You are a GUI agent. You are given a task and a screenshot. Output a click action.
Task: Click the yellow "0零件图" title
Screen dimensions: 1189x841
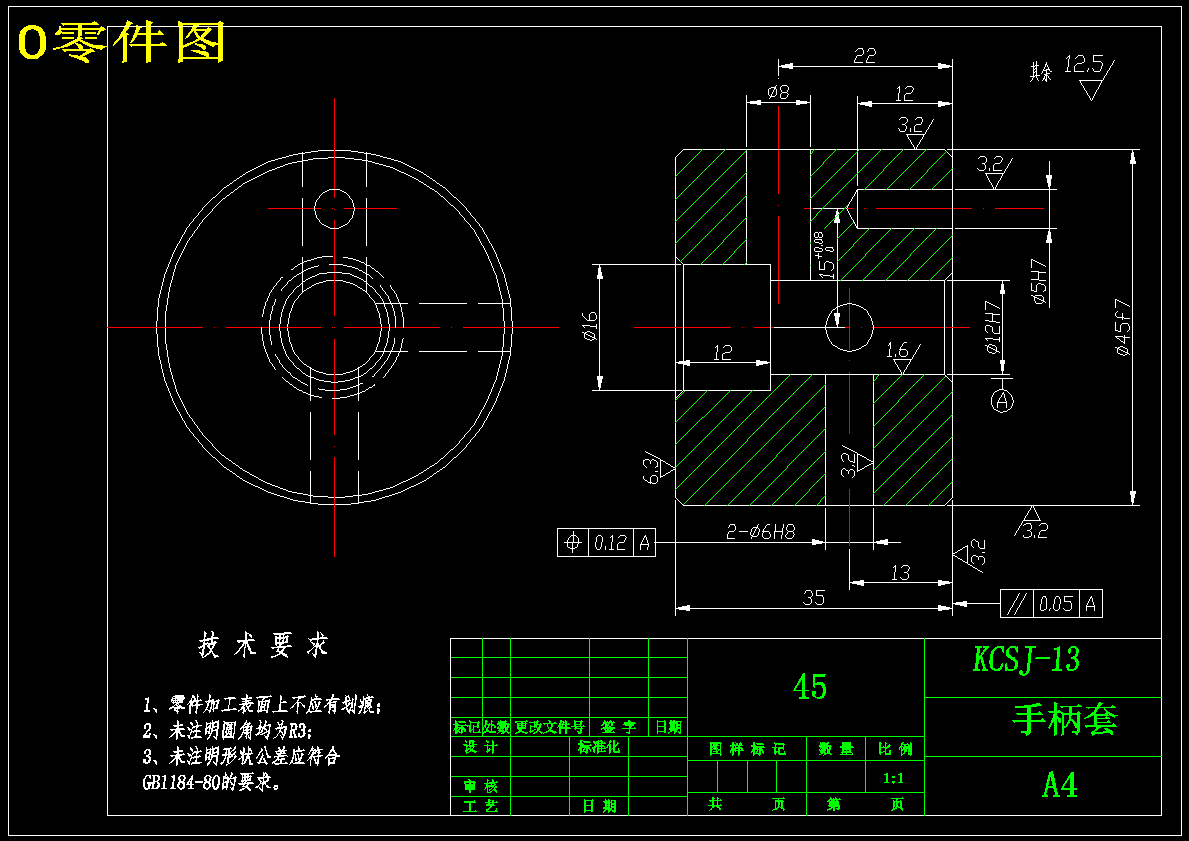[x=121, y=42]
